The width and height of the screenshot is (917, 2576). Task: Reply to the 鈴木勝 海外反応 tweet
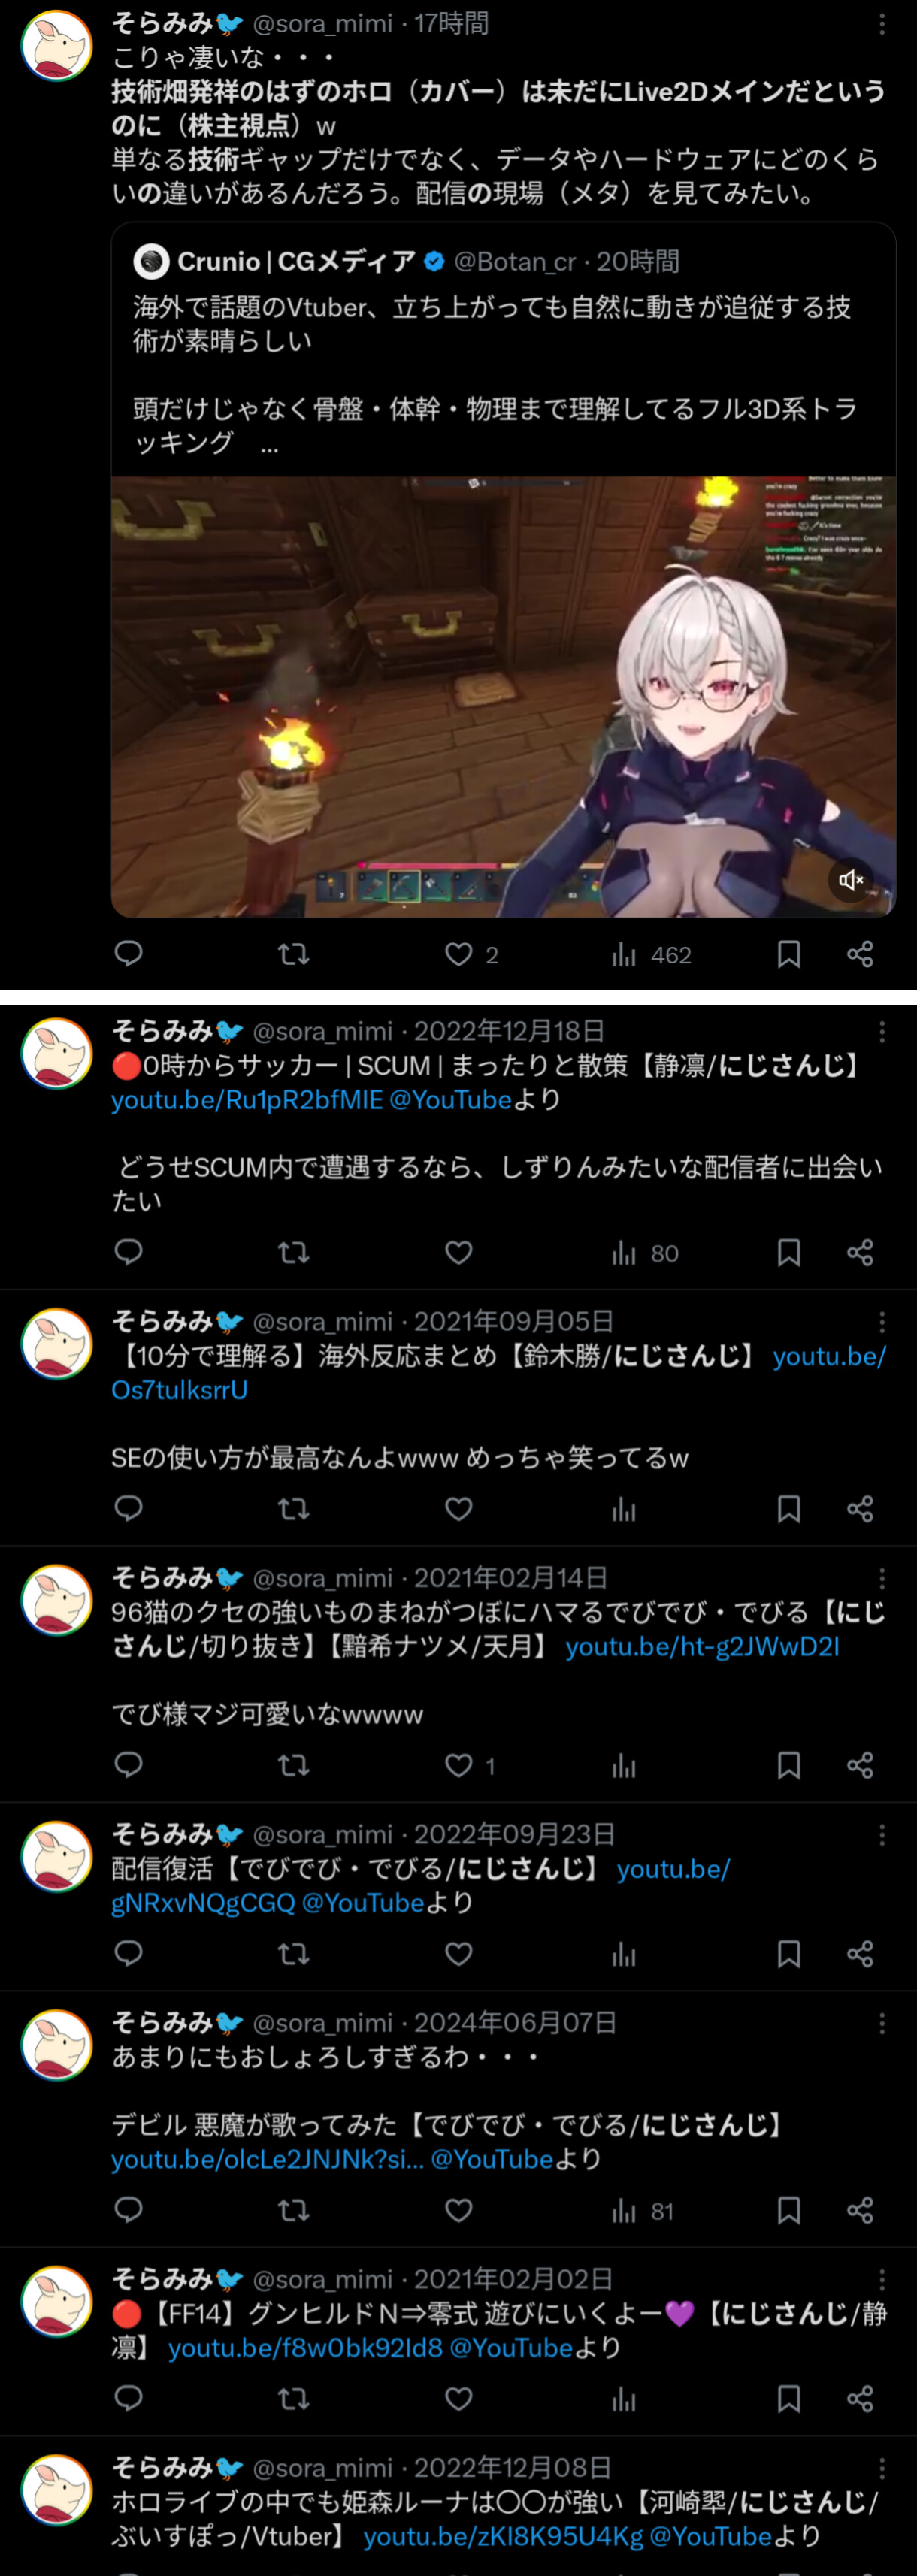coord(129,1508)
